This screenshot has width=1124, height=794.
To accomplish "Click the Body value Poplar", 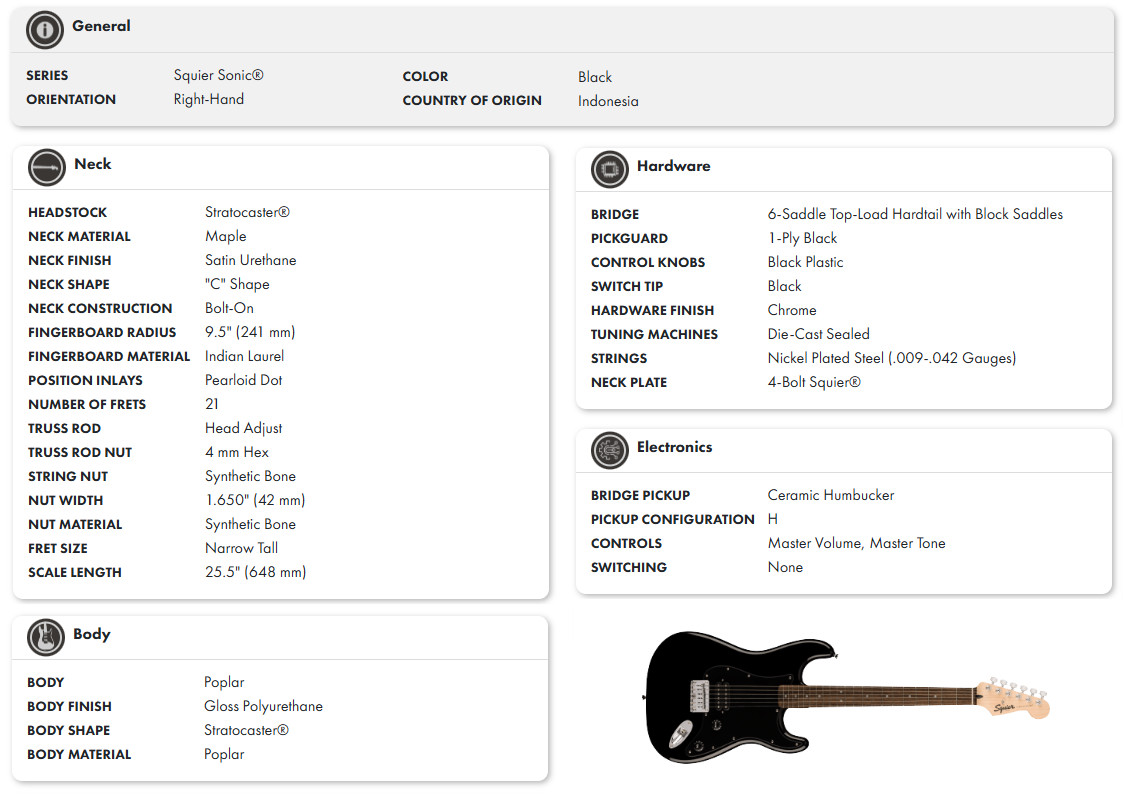I will pyautogui.click(x=224, y=682).
